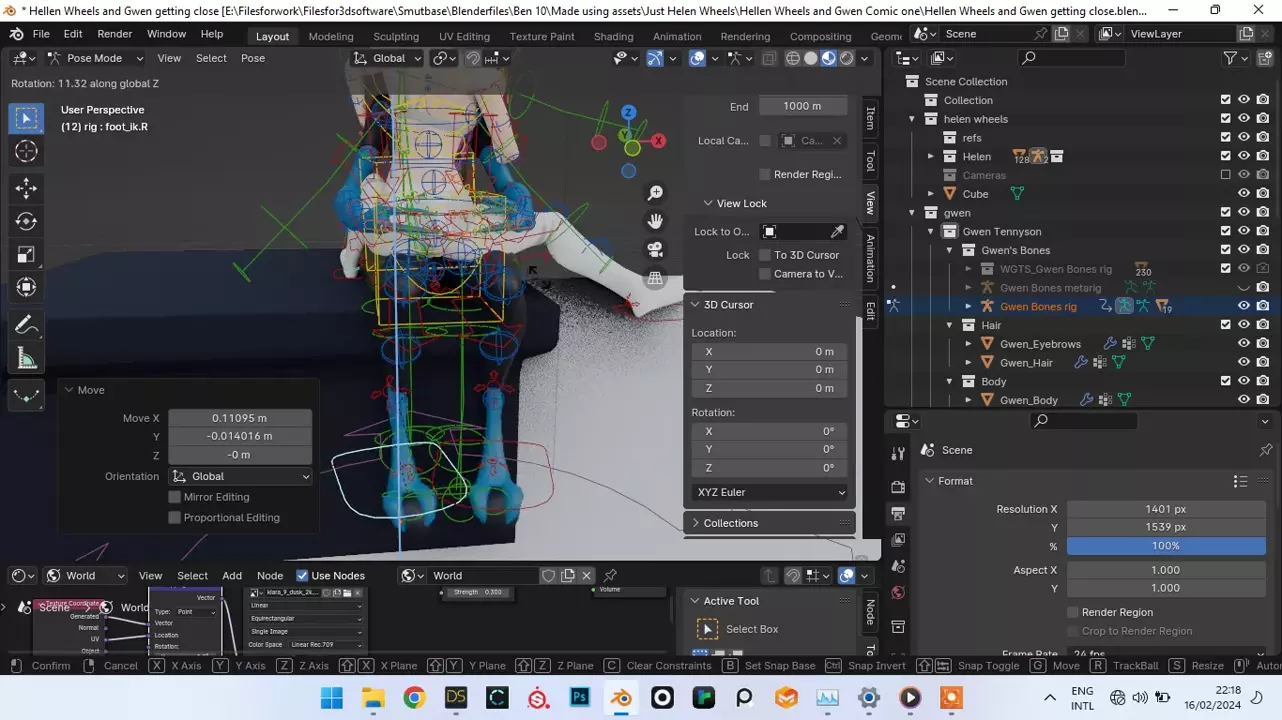Enable Lock To 3D Cursor checkbox
Screen dimensions: 1282x720
pos(765,255)
